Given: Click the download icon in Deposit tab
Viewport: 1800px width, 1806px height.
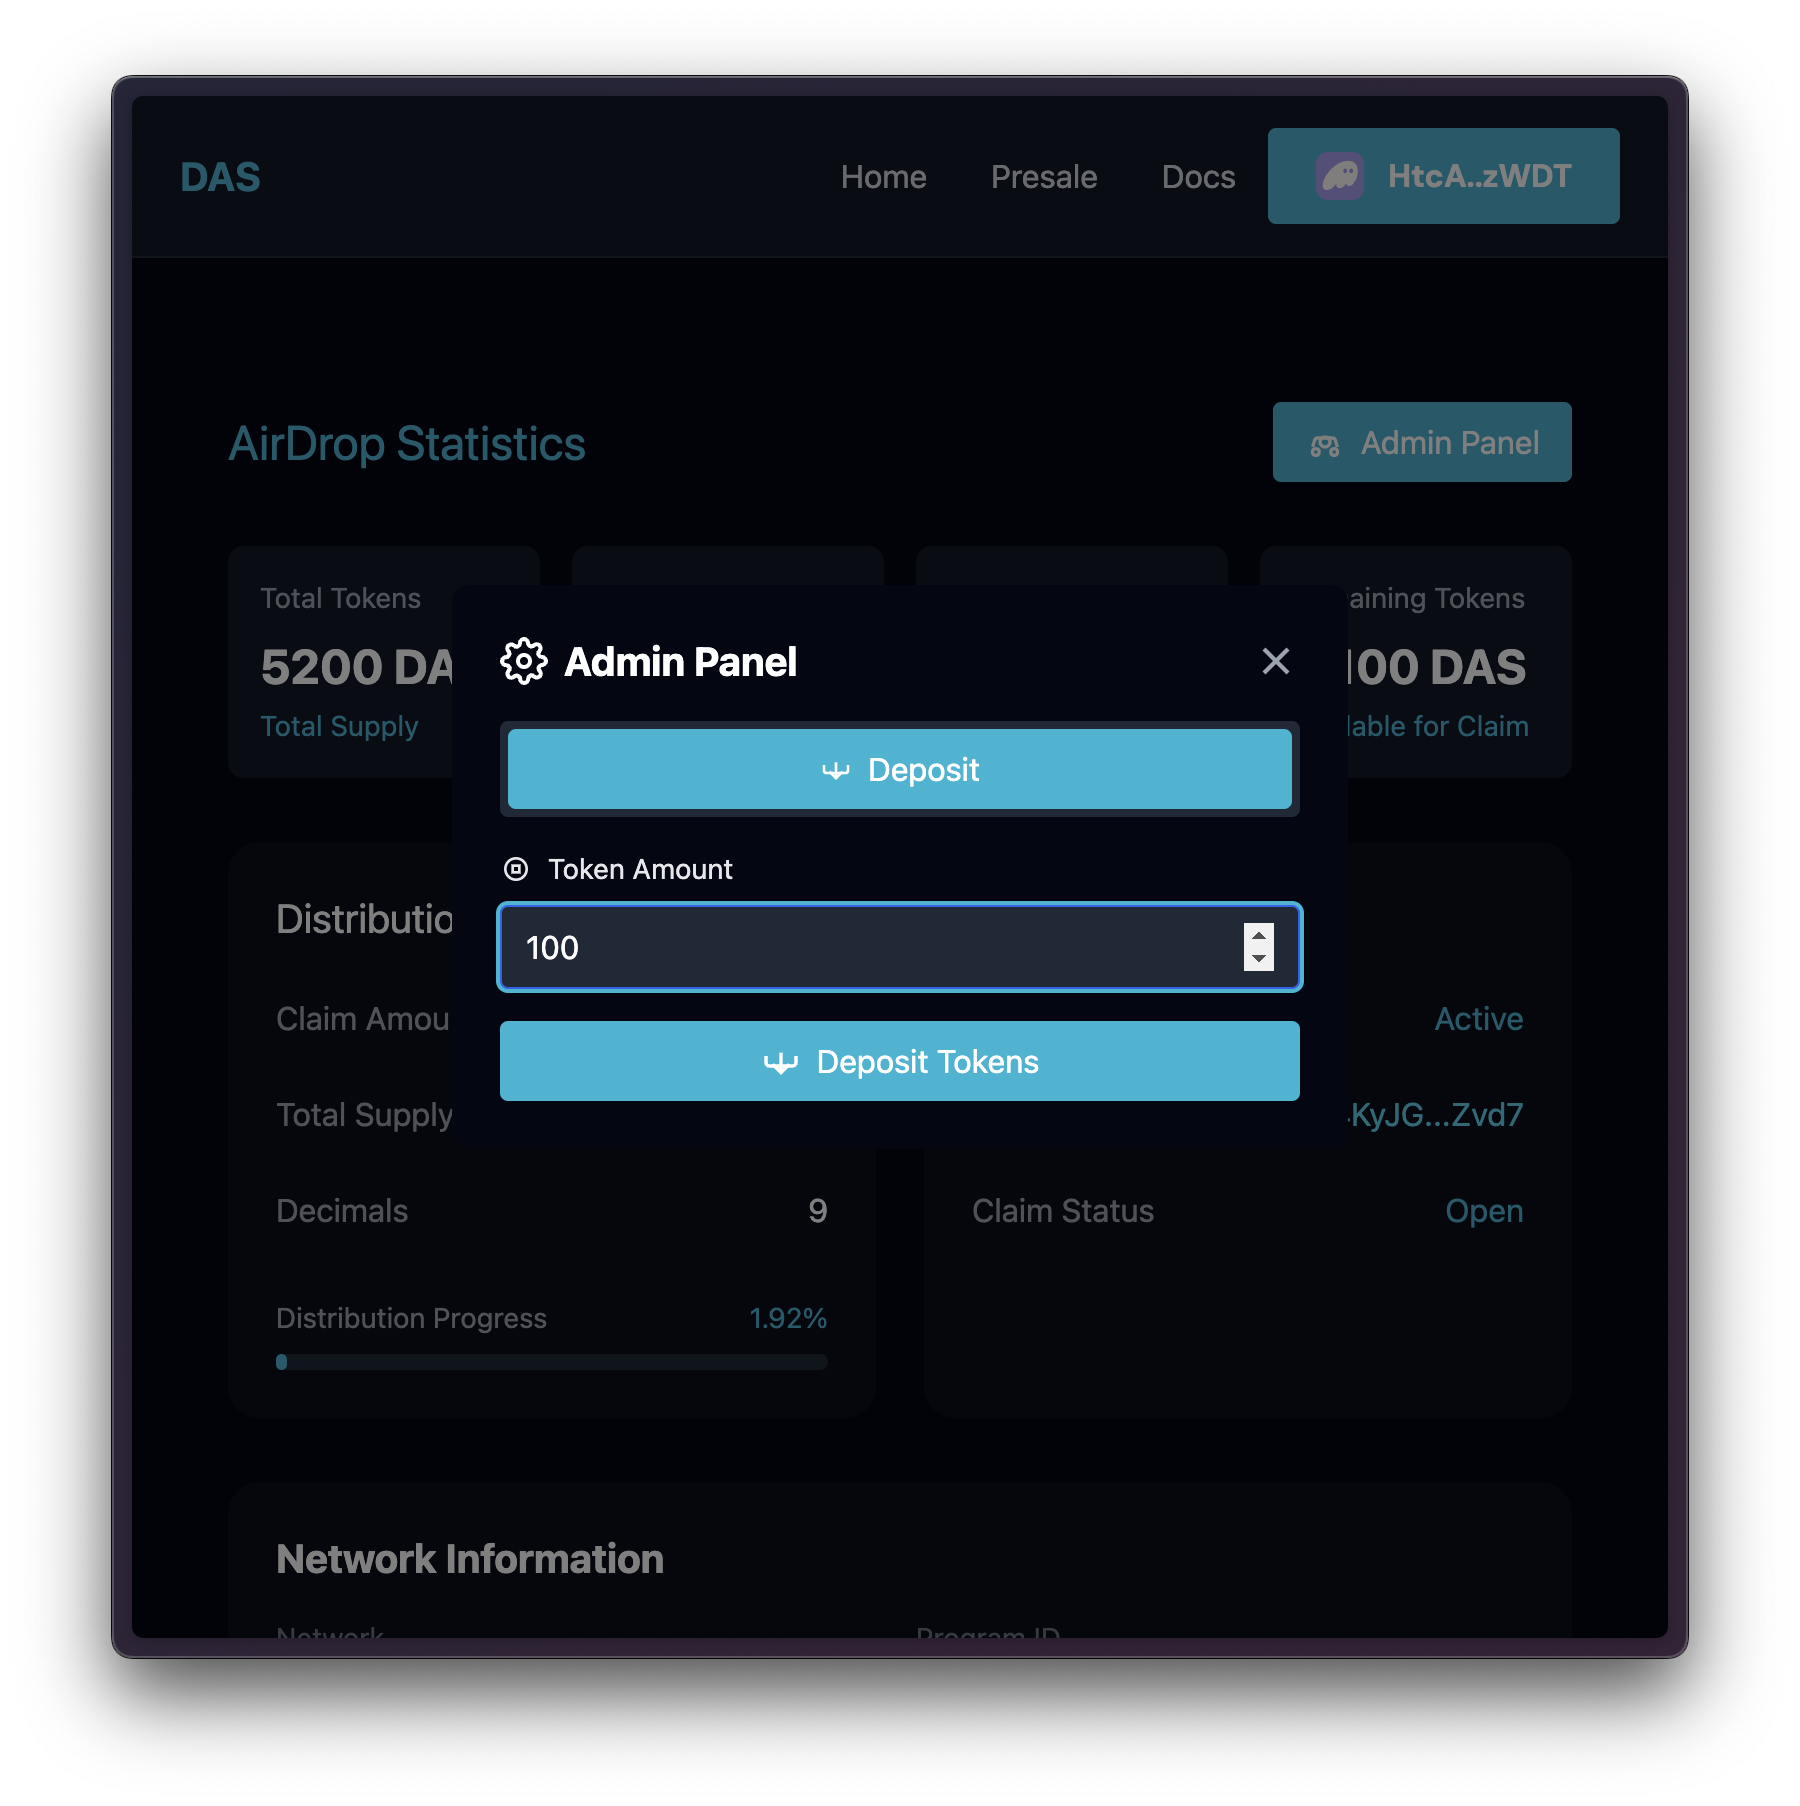Looking at the screenshot, I should [x=835, y=771].
